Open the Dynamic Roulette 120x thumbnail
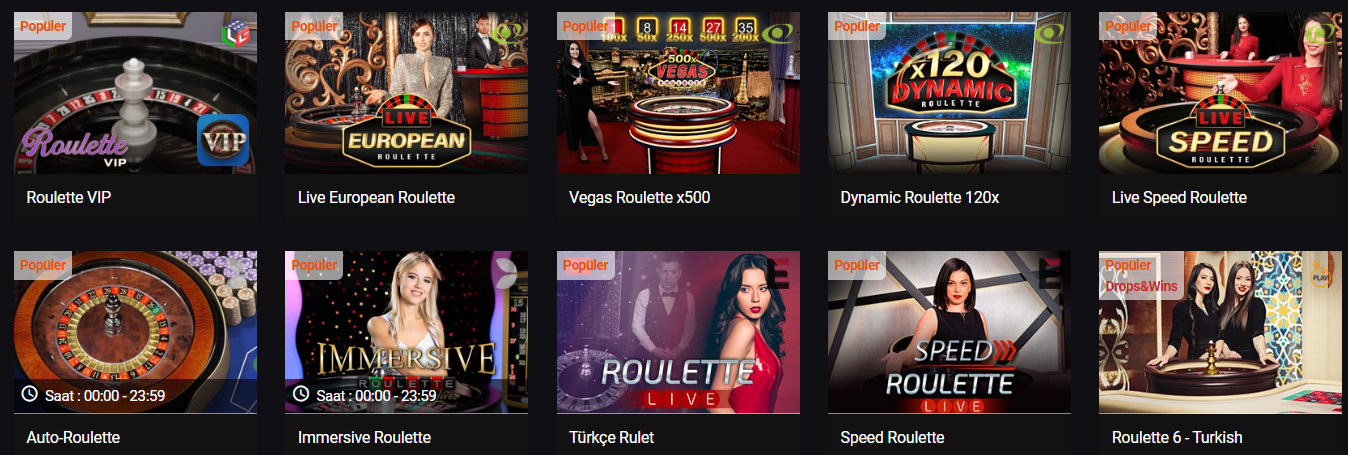 click(949, 93)
